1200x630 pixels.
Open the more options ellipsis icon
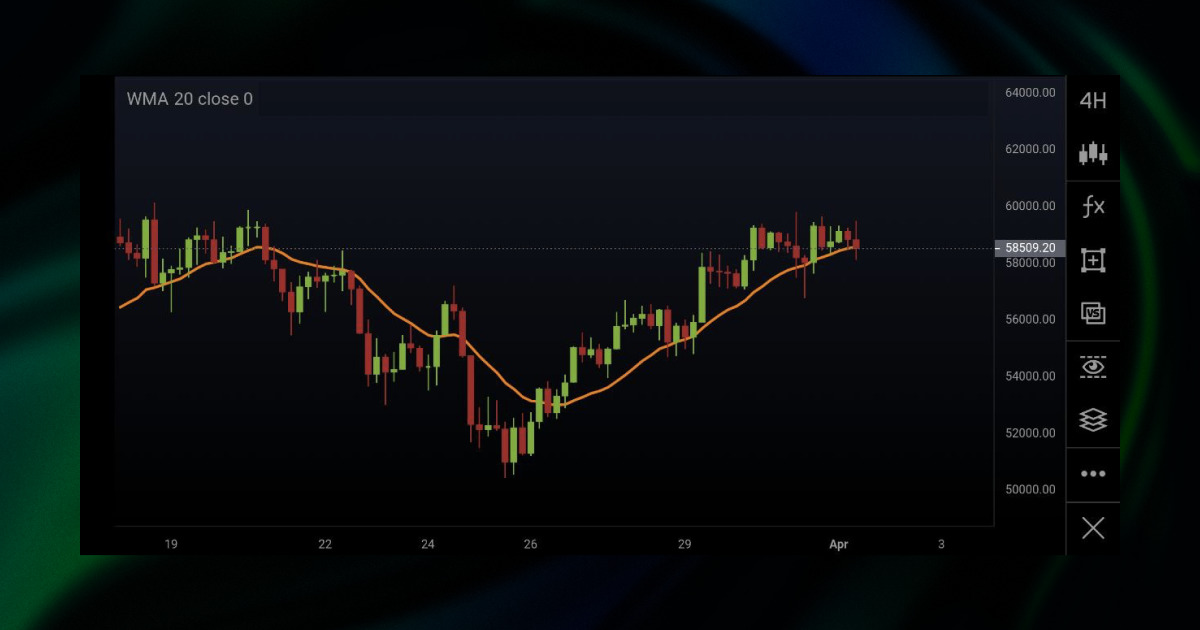coord(1093,473)
